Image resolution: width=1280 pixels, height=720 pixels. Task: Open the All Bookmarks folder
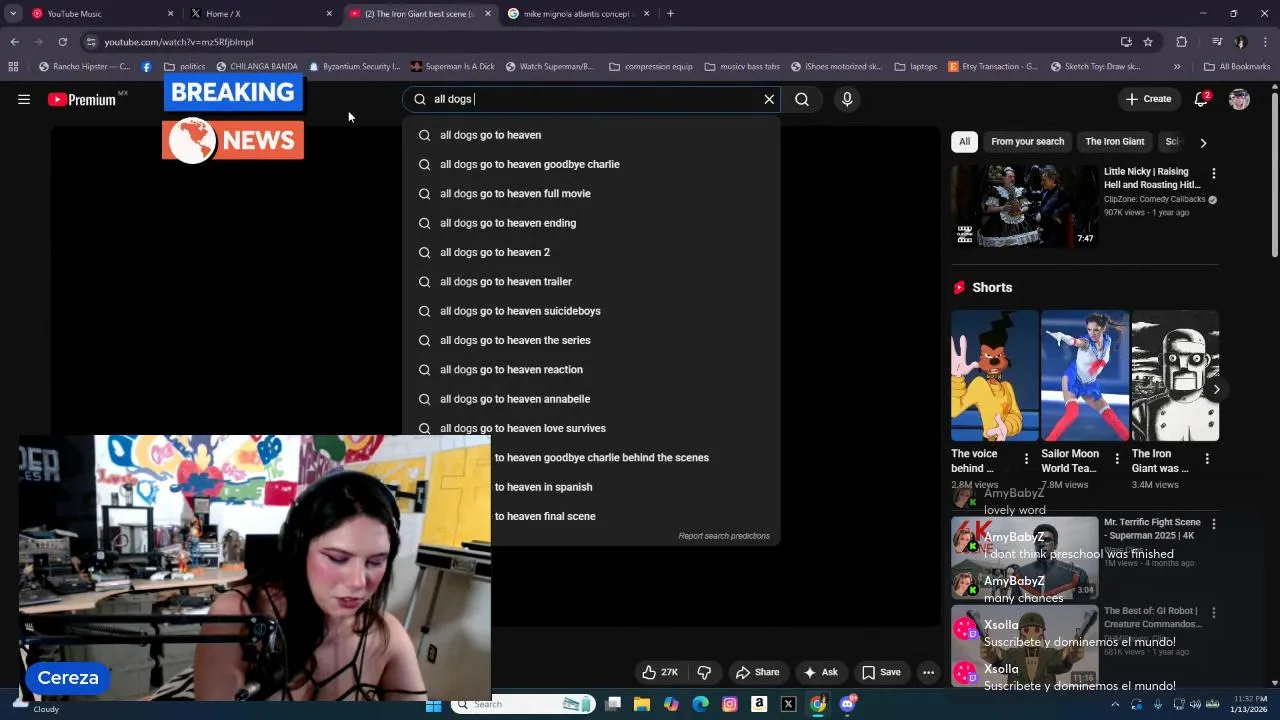[1237, 67]
